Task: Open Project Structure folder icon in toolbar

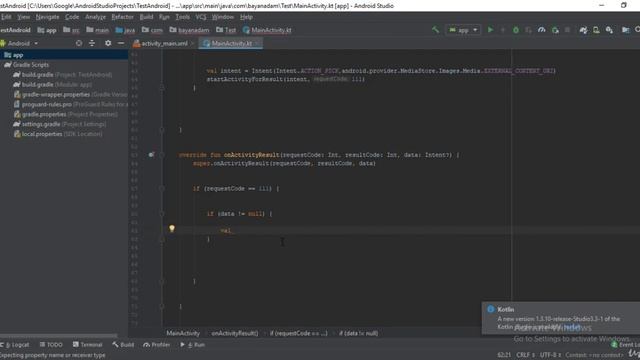Action: [x=625, y=30]
